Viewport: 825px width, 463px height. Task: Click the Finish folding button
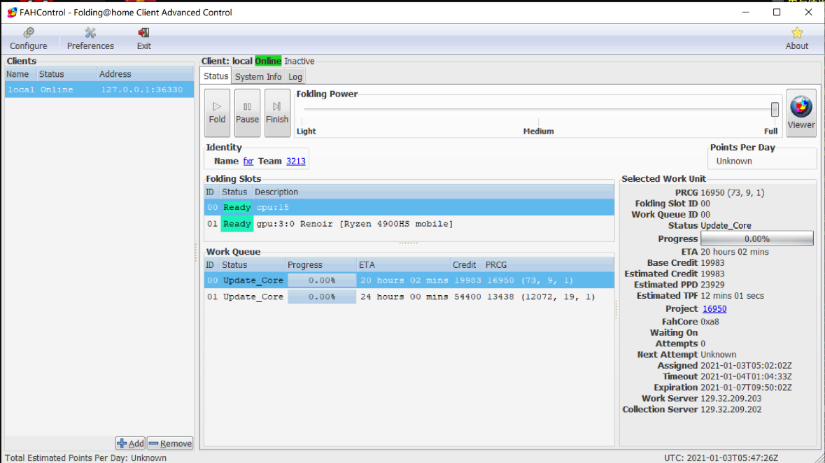tap(277, 113)
